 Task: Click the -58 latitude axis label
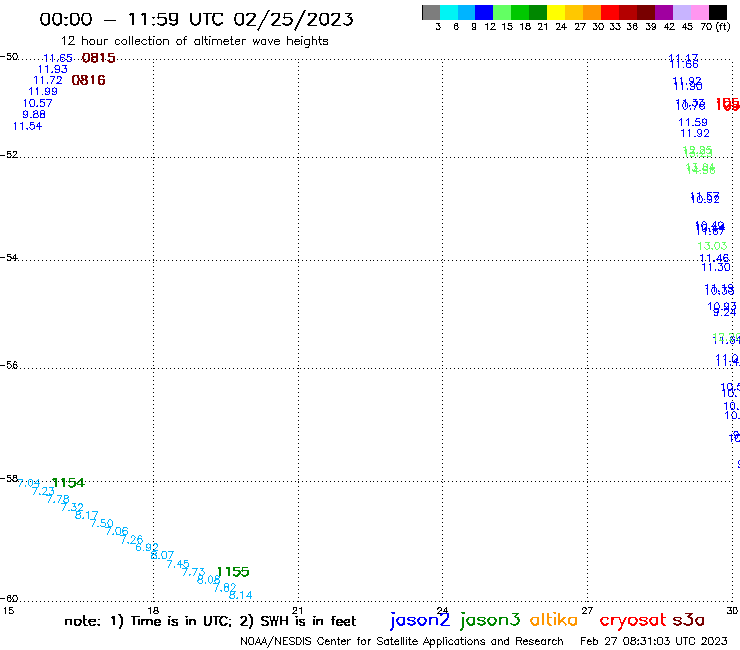[x=9, y=478]
